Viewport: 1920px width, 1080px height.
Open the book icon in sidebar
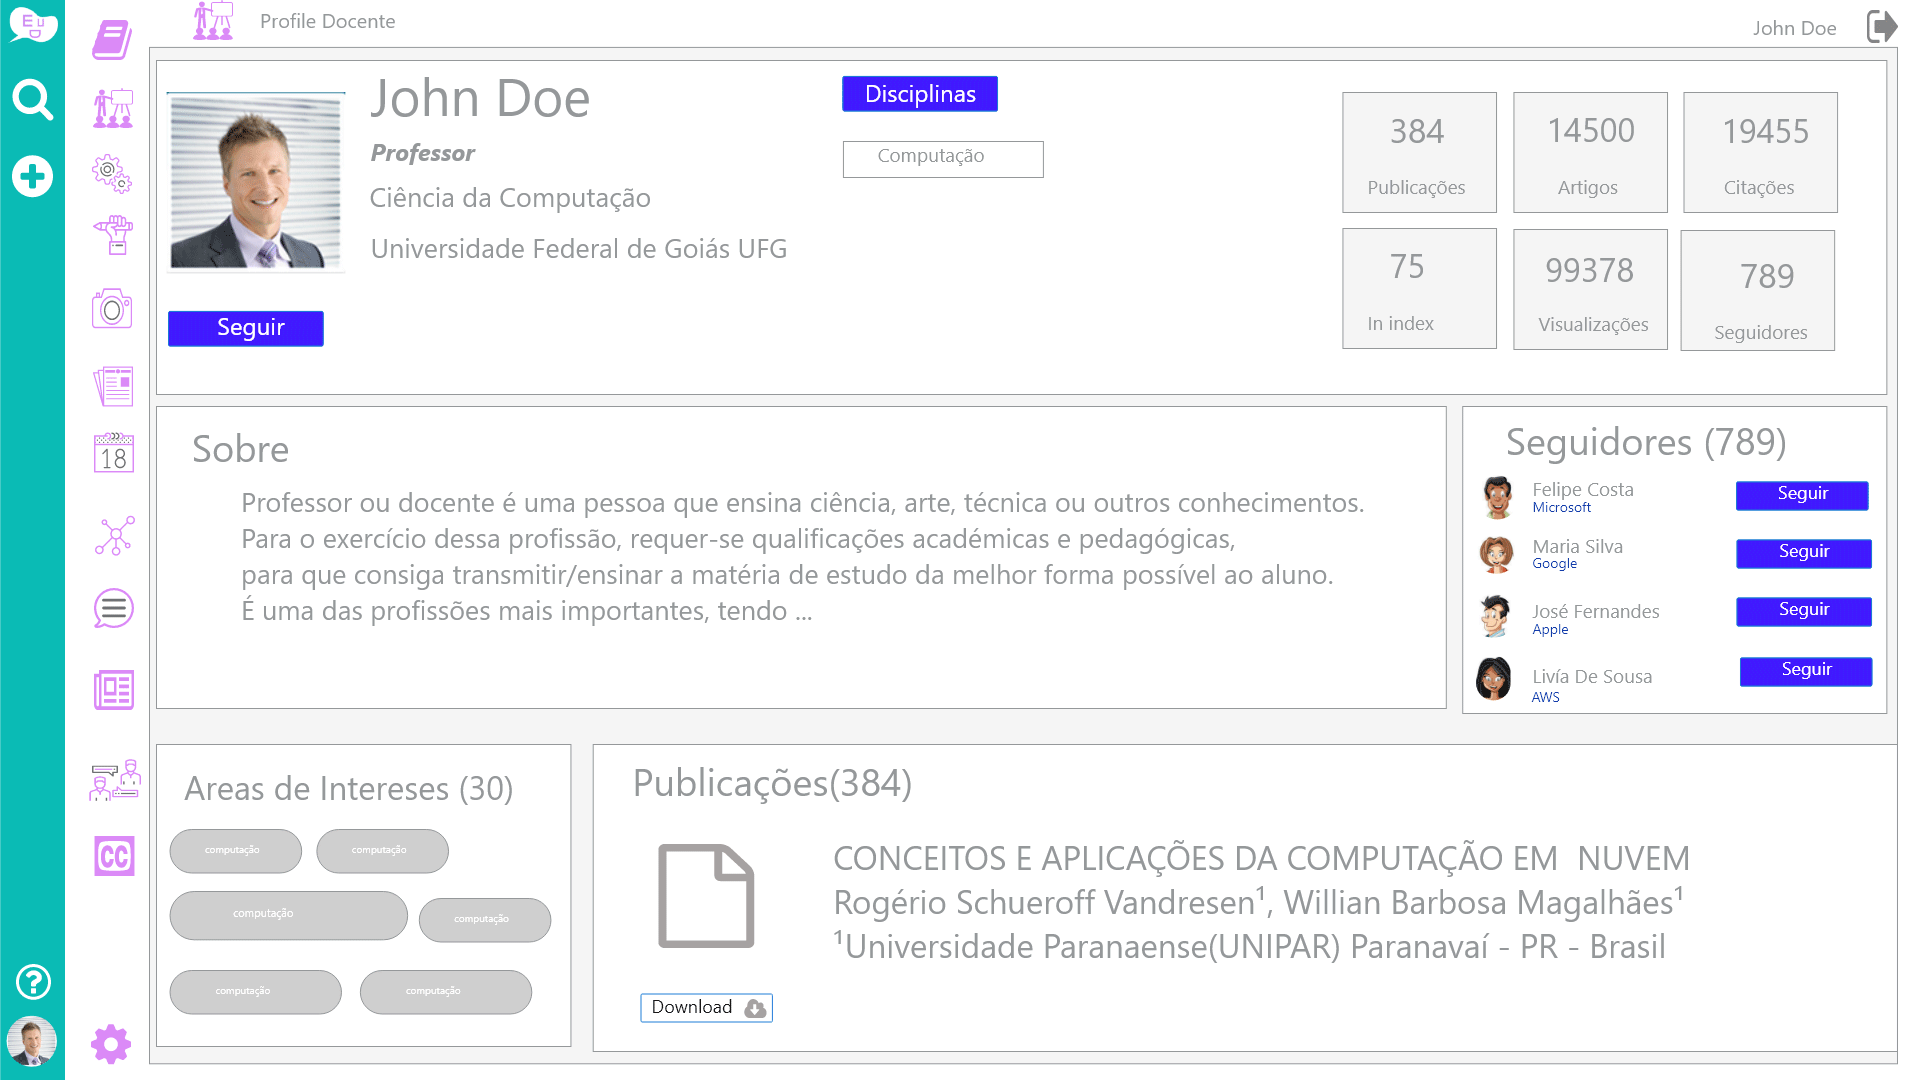tap(112, 40)
